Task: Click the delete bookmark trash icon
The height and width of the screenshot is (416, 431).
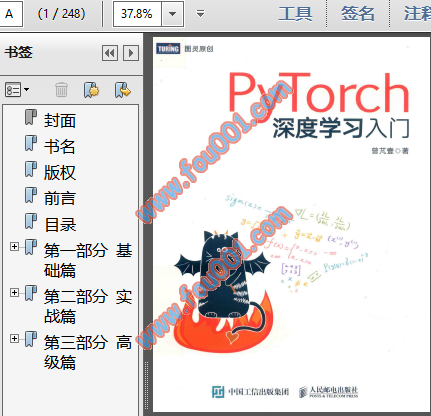Action: tap(61, 90)
